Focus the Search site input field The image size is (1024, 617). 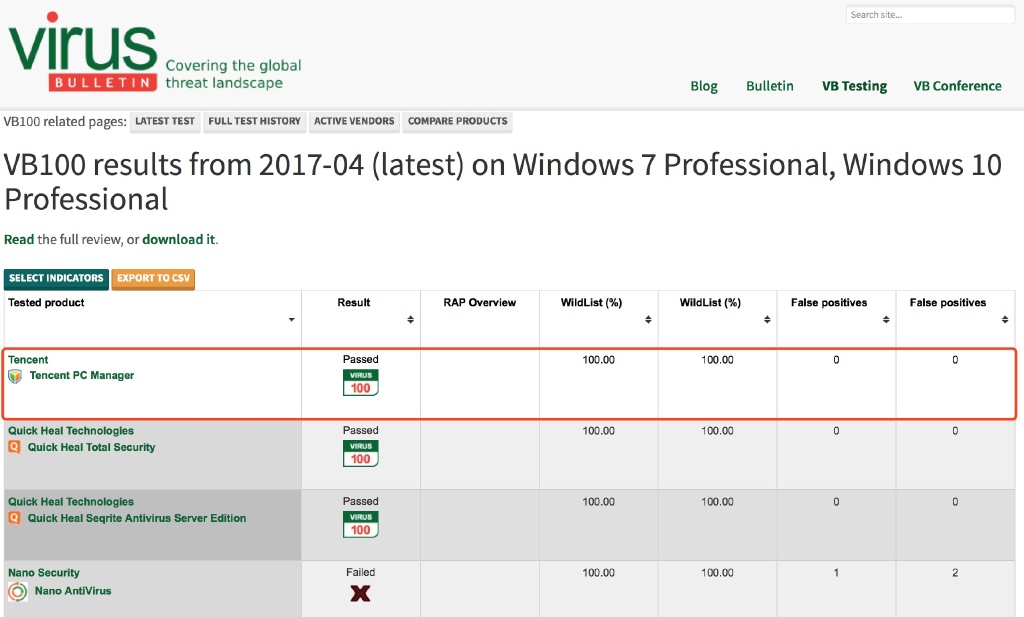tap(929, 15)
